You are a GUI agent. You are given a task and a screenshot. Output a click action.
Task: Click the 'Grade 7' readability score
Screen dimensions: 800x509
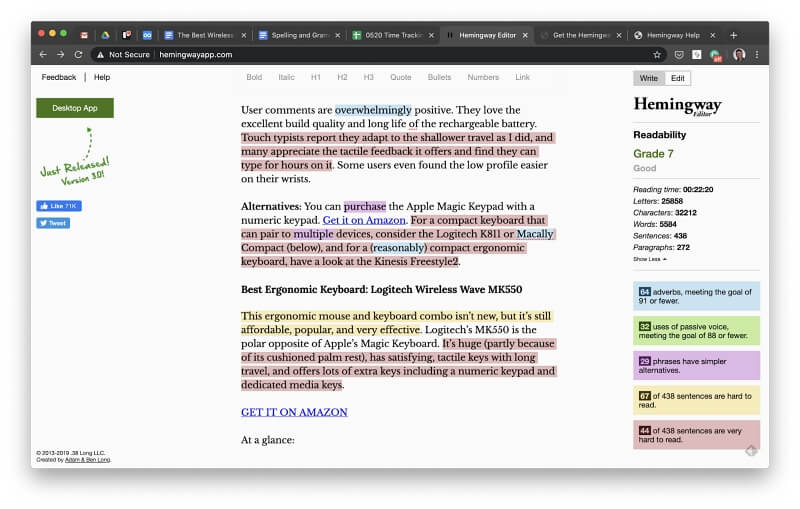tap(653, 154)
